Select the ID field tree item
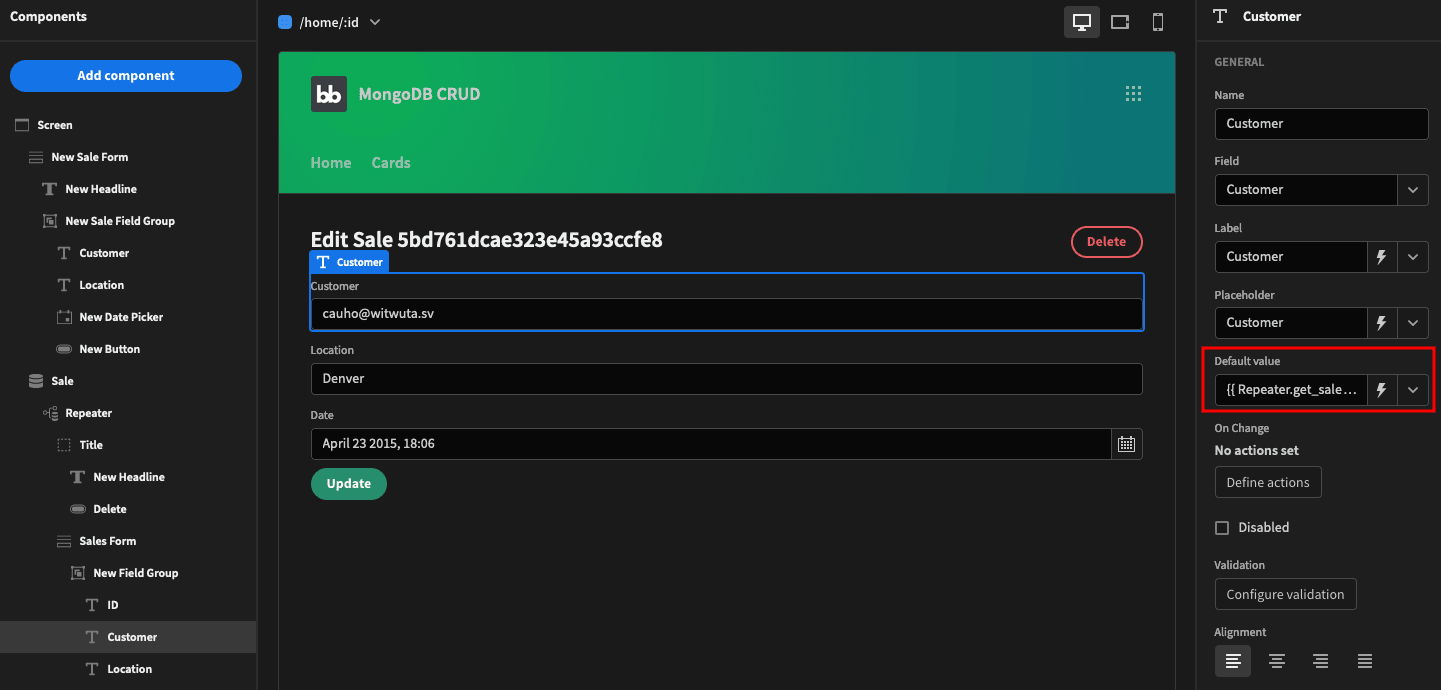The width and height of the screenshot is (1441, 690). point(113,605)
